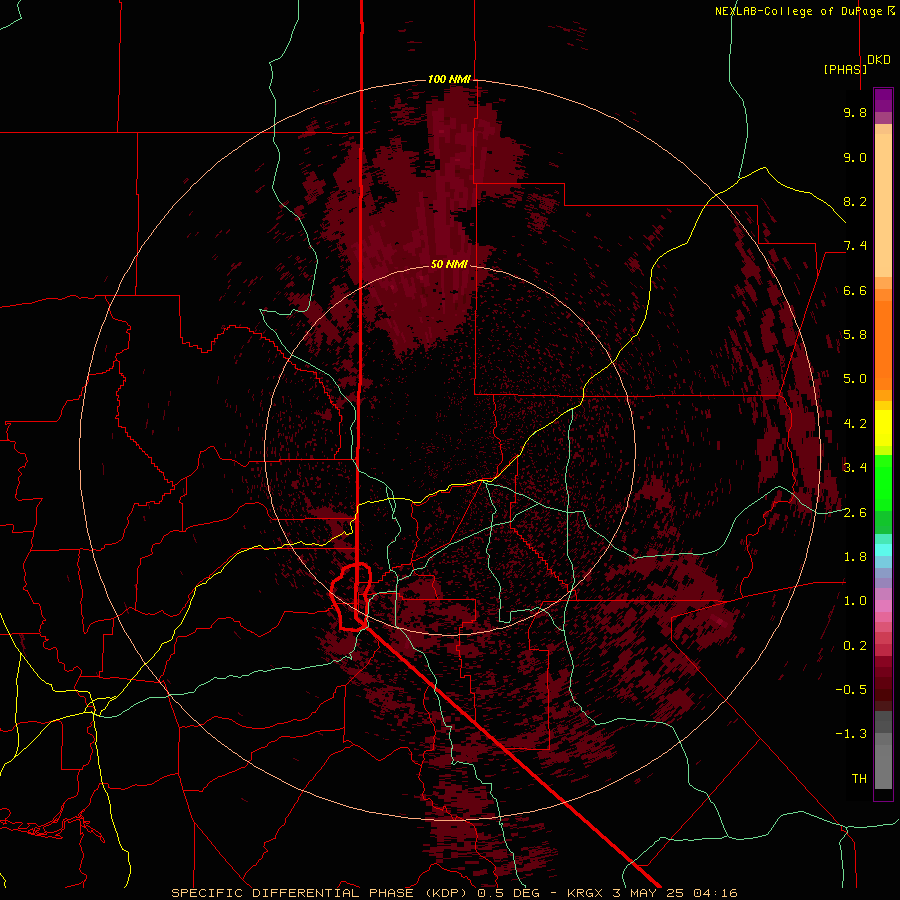
Task: Click the thick red warning polygon outline
Action: [350, 597]
